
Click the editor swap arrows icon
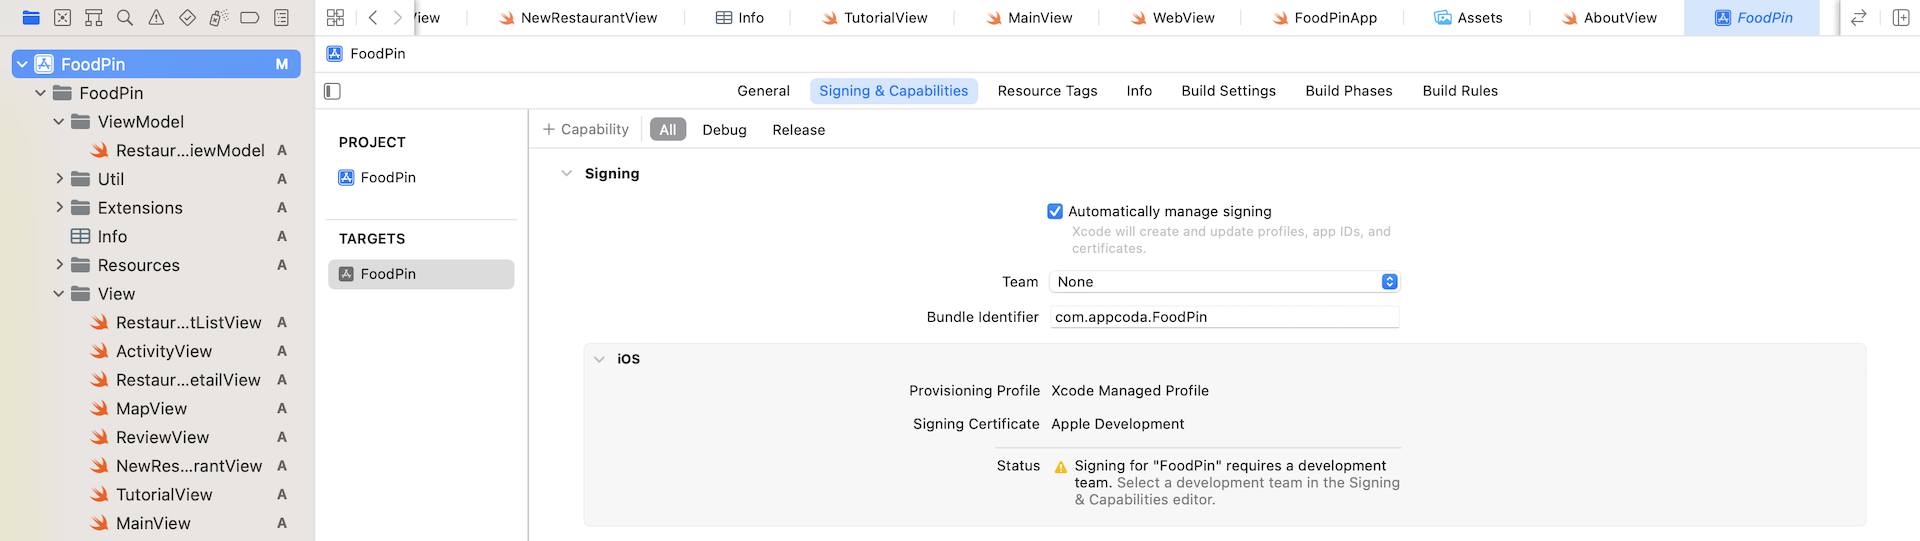1859,17
